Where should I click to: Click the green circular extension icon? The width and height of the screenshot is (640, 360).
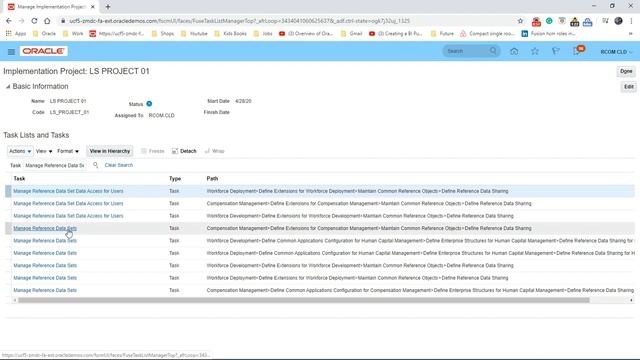(x=549, y=21)
